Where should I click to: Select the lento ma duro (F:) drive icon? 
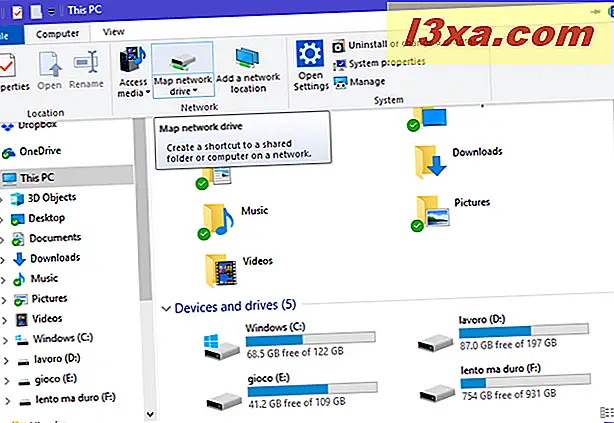click(437, 393)
